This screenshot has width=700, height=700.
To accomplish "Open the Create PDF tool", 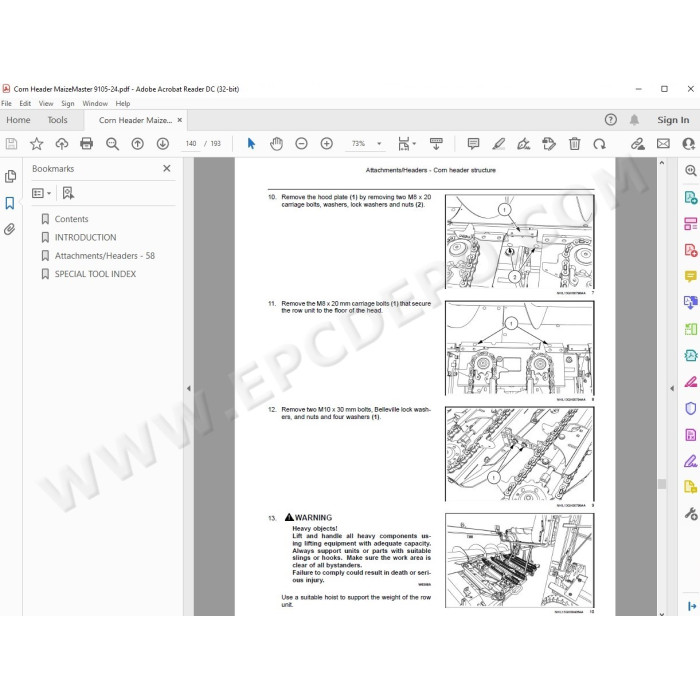I will (x=690, y=250).
